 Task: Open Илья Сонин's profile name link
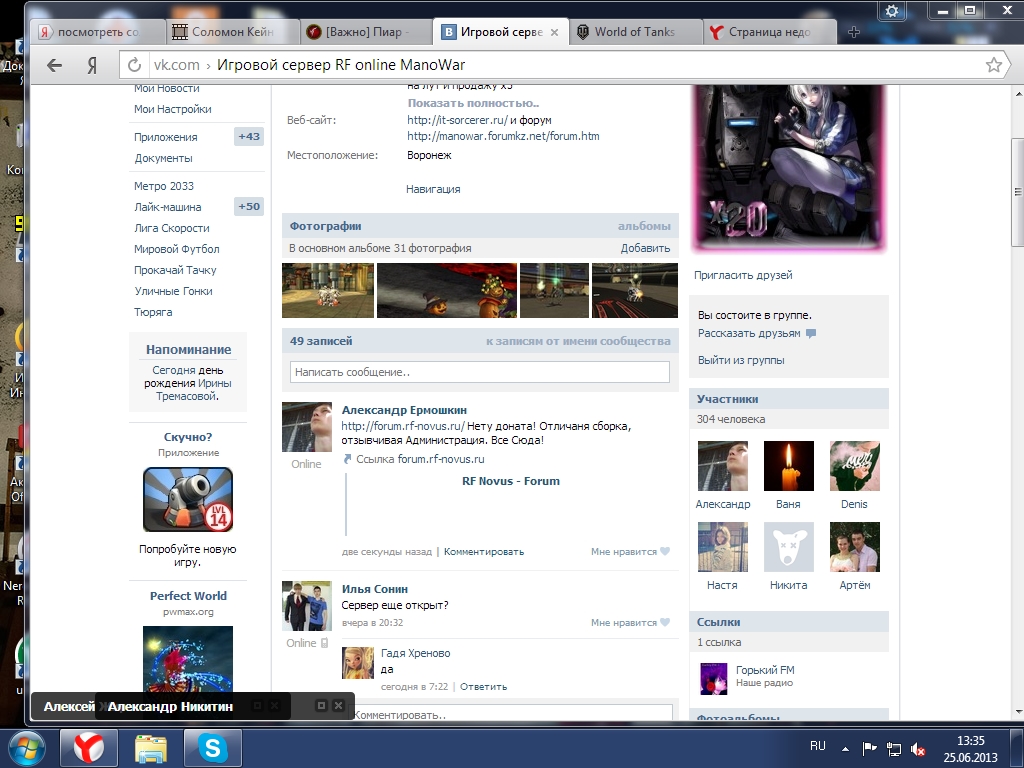click(x=375, y=589)
